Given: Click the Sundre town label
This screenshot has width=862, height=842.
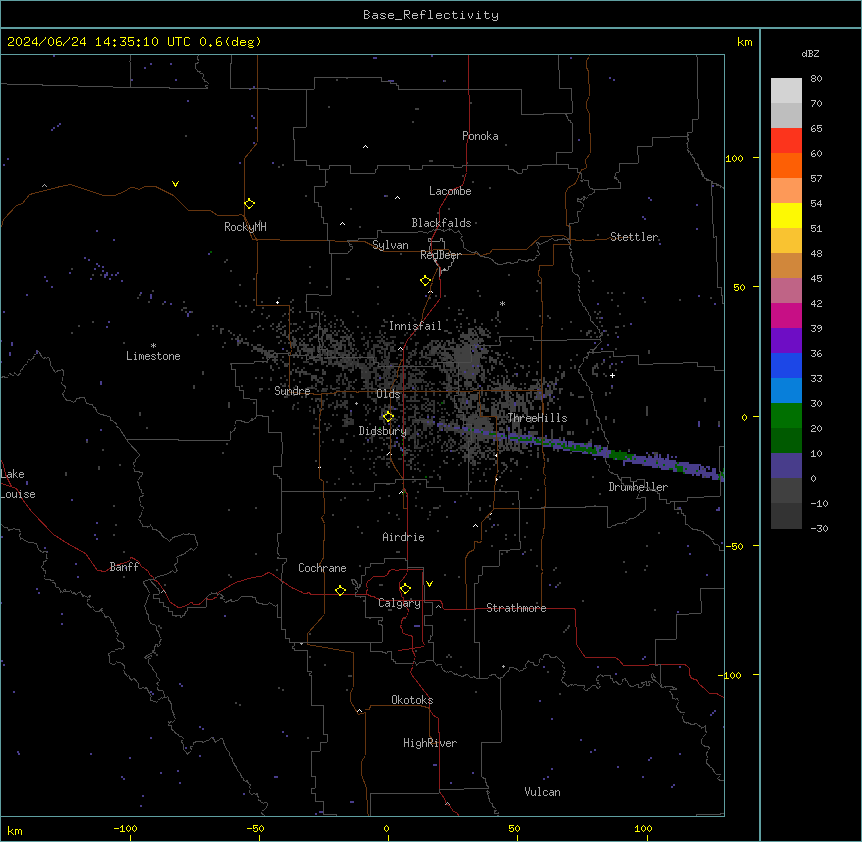Looking at the screenshot, I should [x=292, y=391].
